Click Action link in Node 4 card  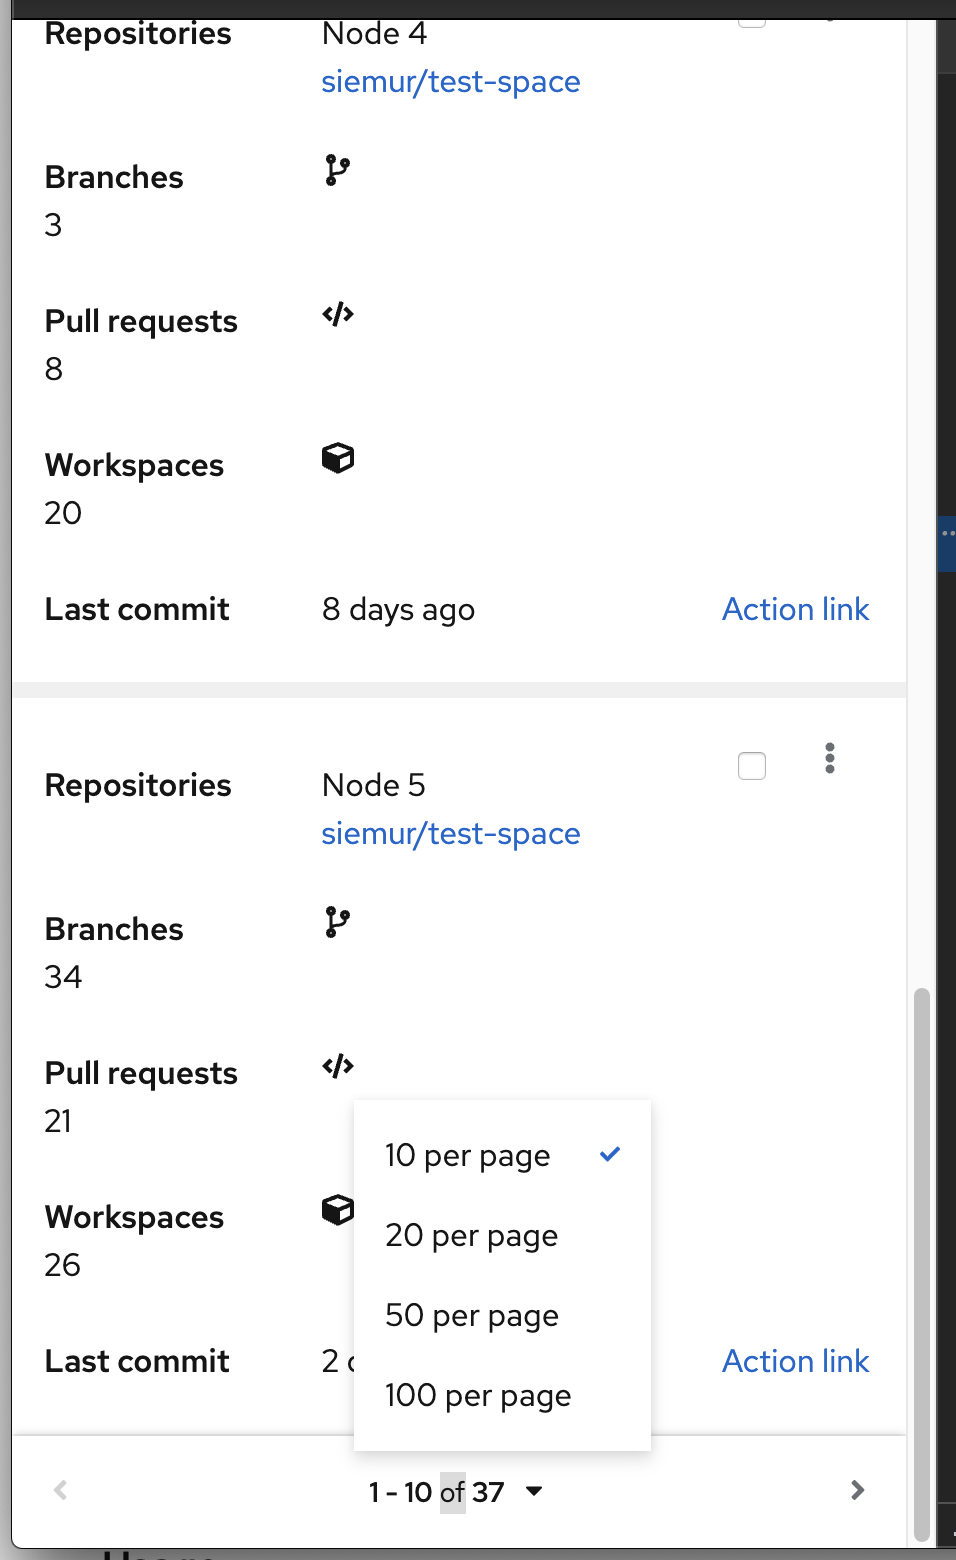796,609
